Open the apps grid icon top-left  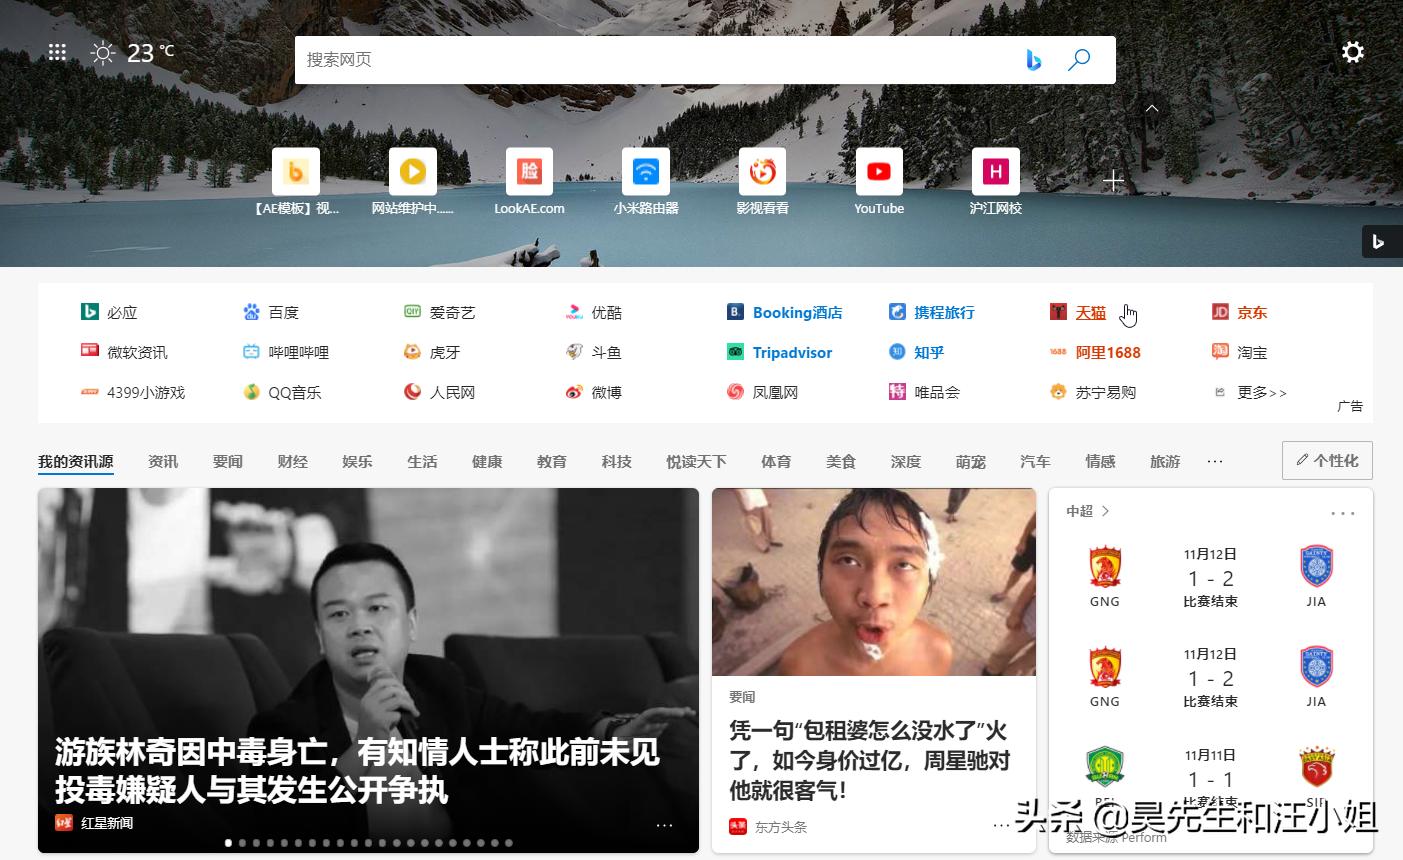click(57, 52)
